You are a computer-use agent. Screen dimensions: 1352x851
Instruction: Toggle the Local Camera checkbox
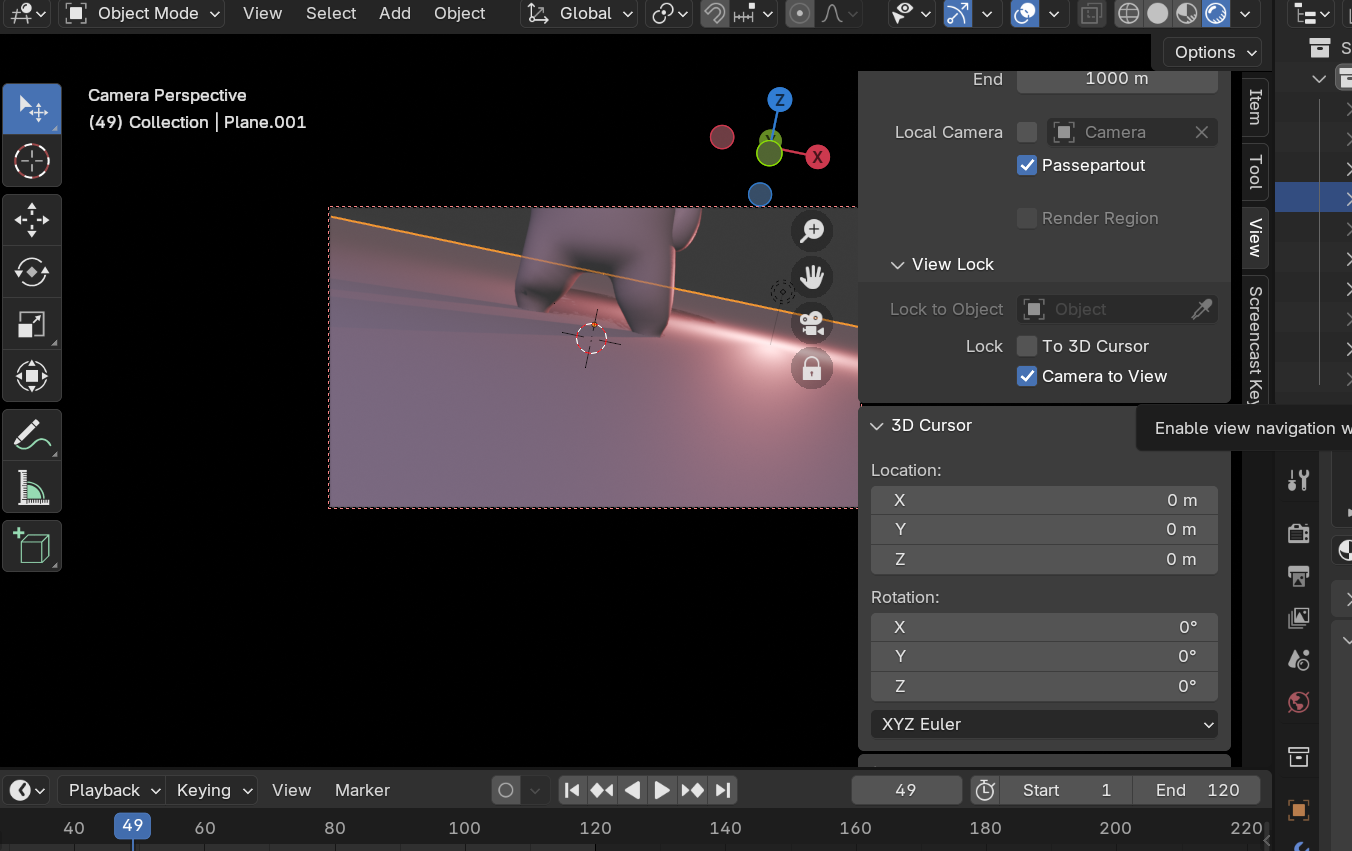[x=1027, y=132]
